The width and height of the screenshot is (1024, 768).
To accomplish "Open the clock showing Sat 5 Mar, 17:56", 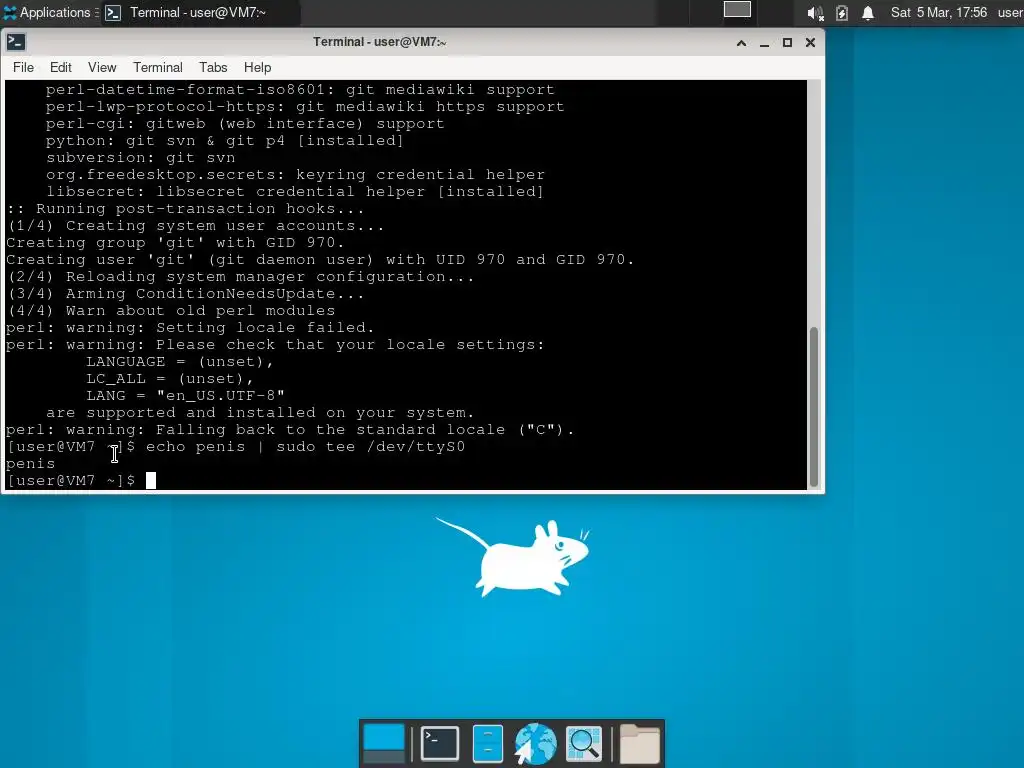I will tap(938, 12).
